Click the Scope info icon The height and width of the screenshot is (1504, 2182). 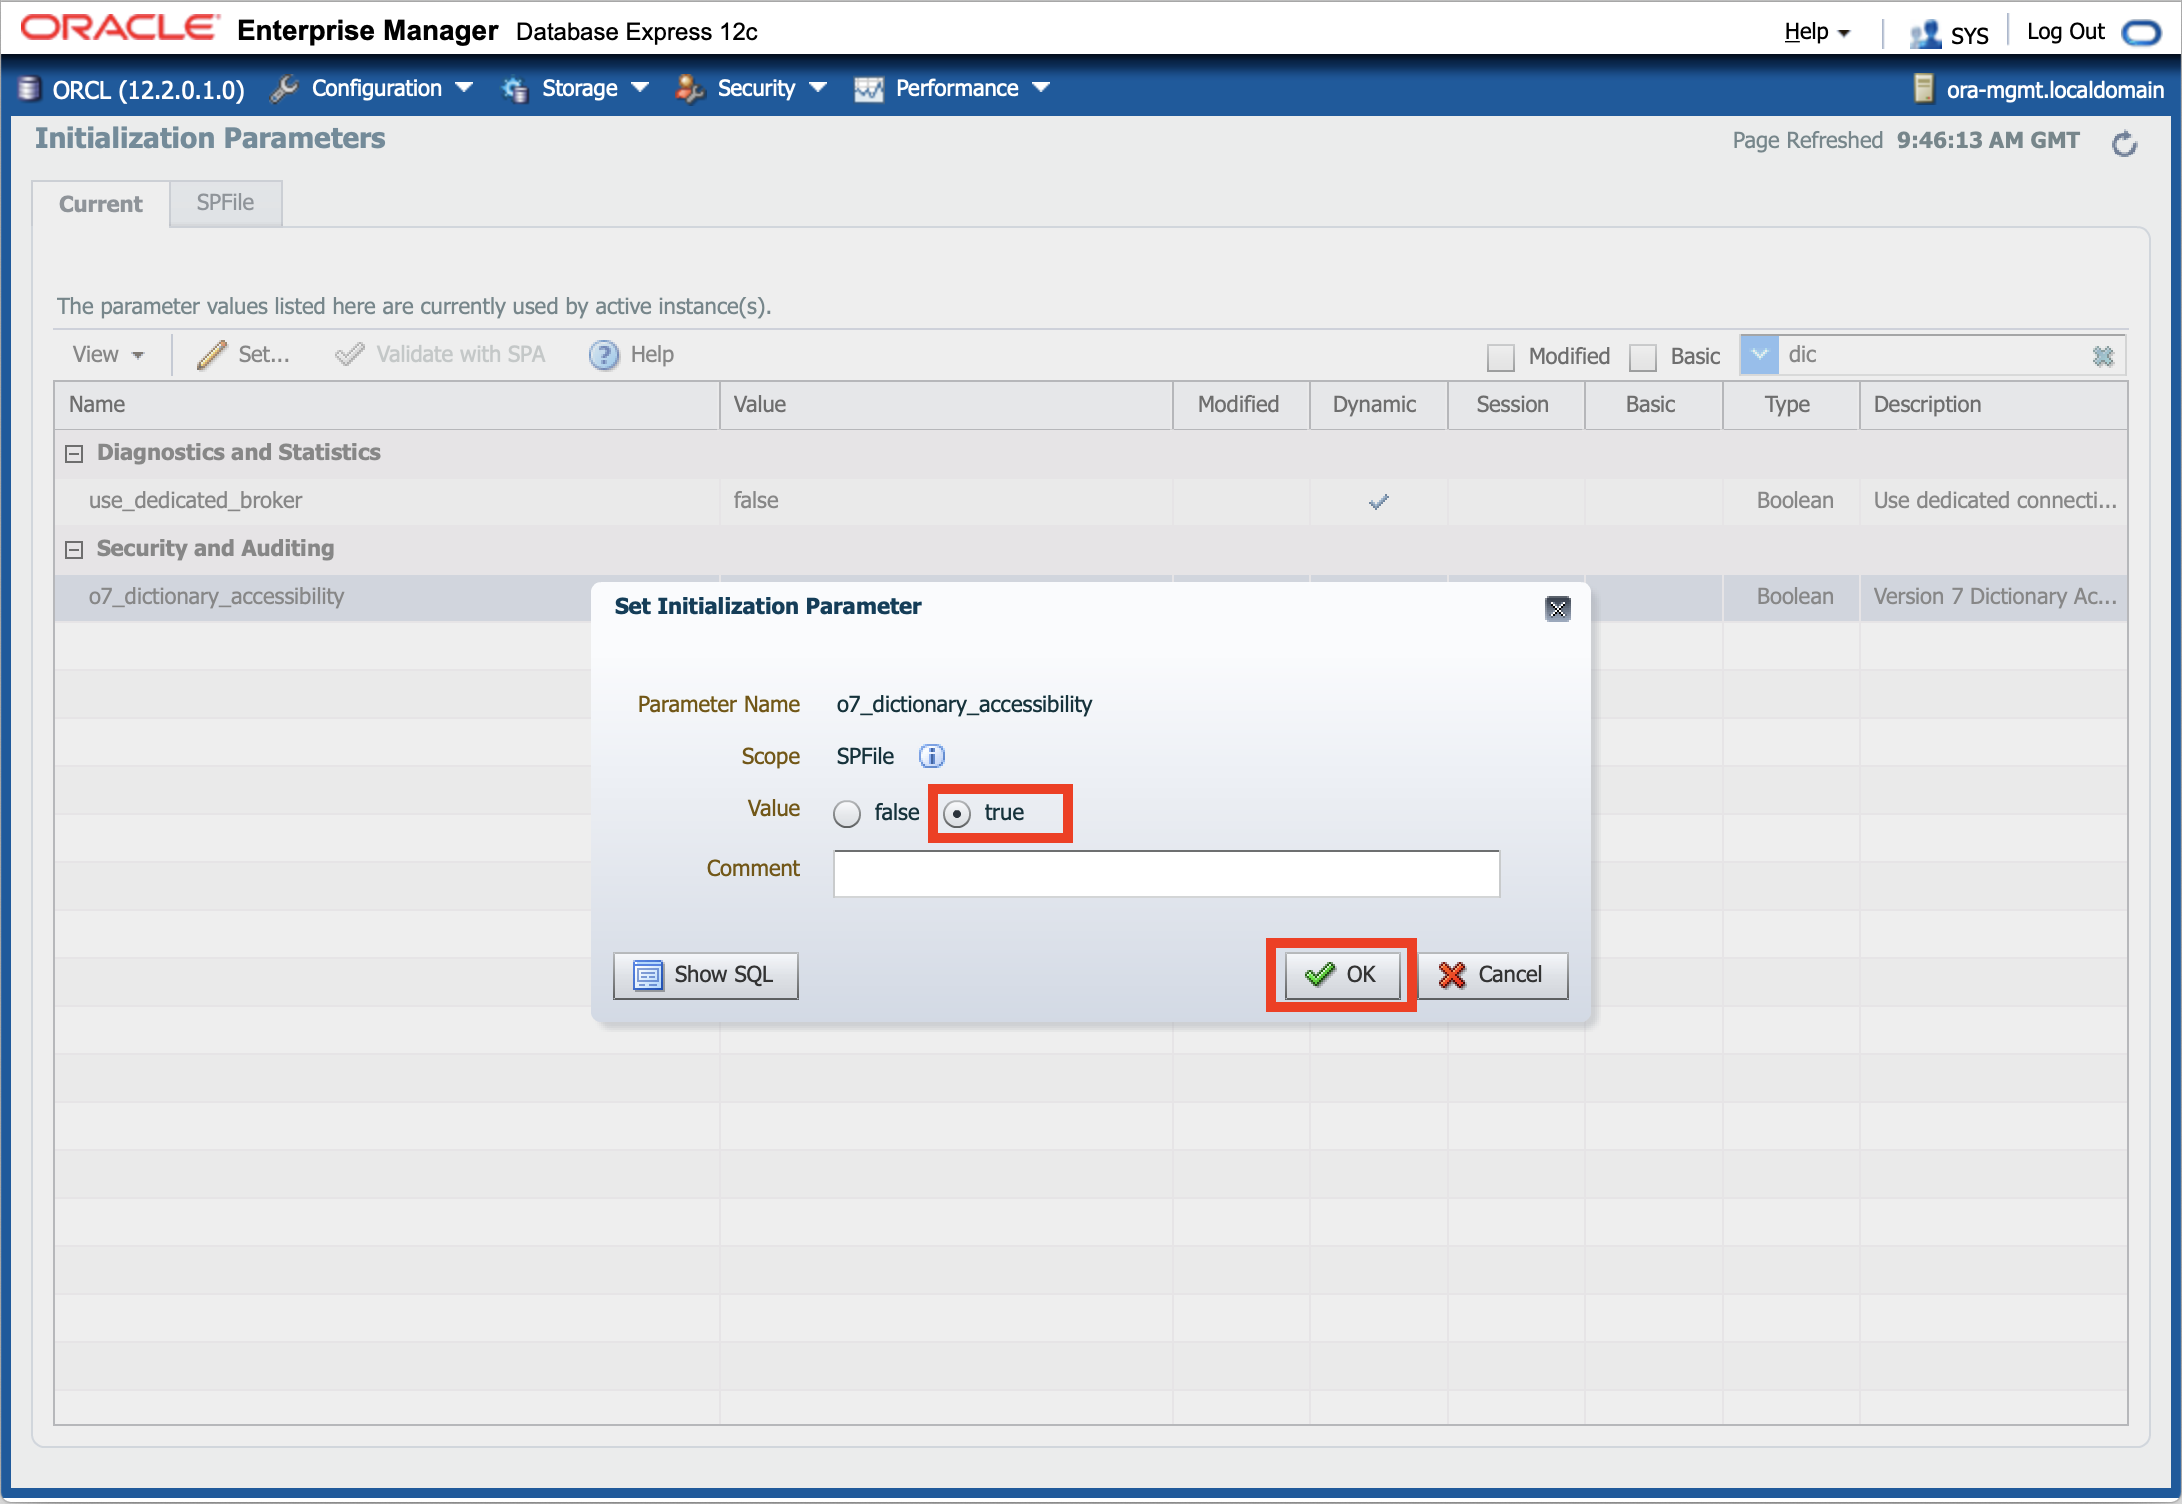click(932, 756)
